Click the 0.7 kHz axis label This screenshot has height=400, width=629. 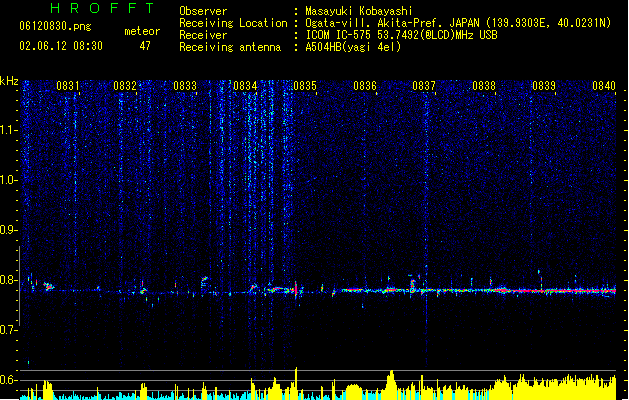click(9, 330)
